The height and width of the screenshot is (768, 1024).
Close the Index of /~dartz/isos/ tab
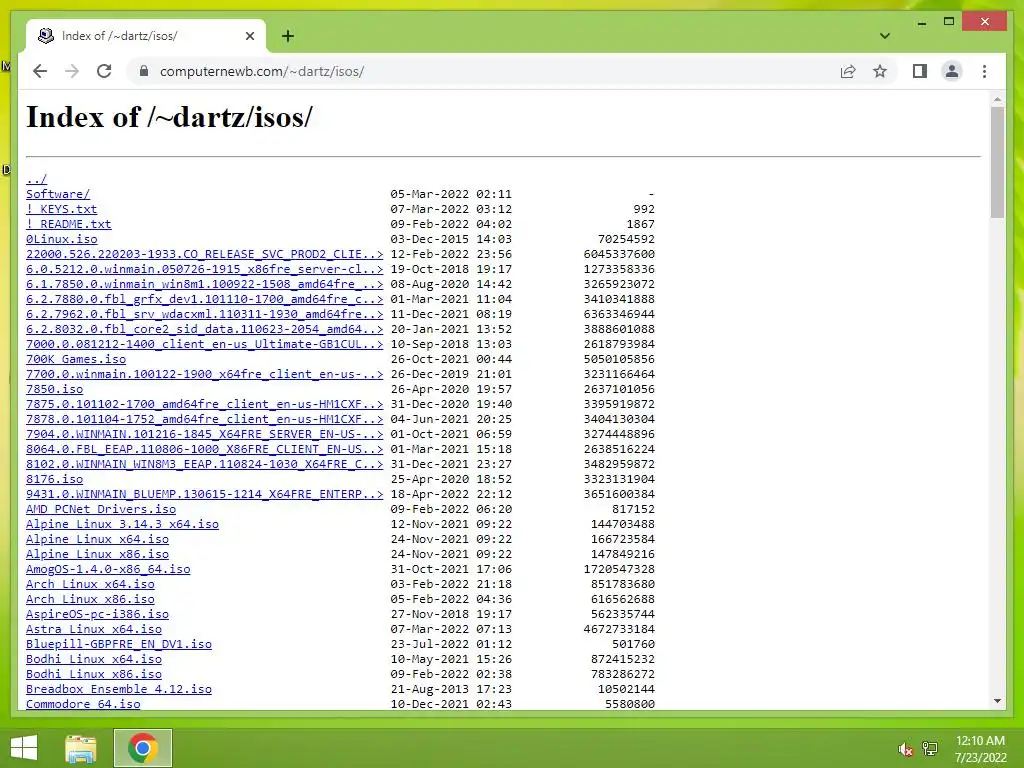pos(249,36)
